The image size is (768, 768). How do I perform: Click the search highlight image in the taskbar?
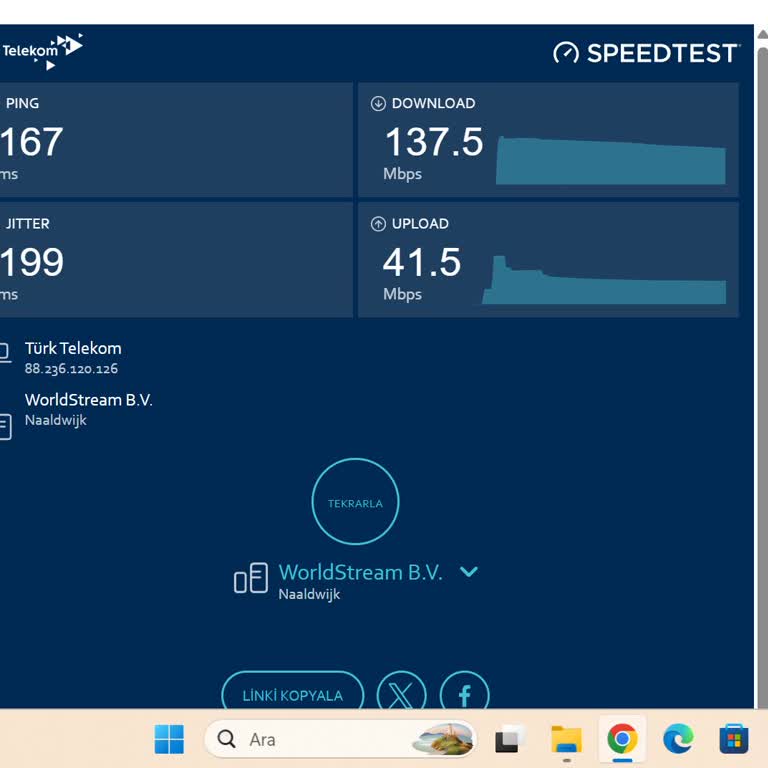(x=444, y=739)
